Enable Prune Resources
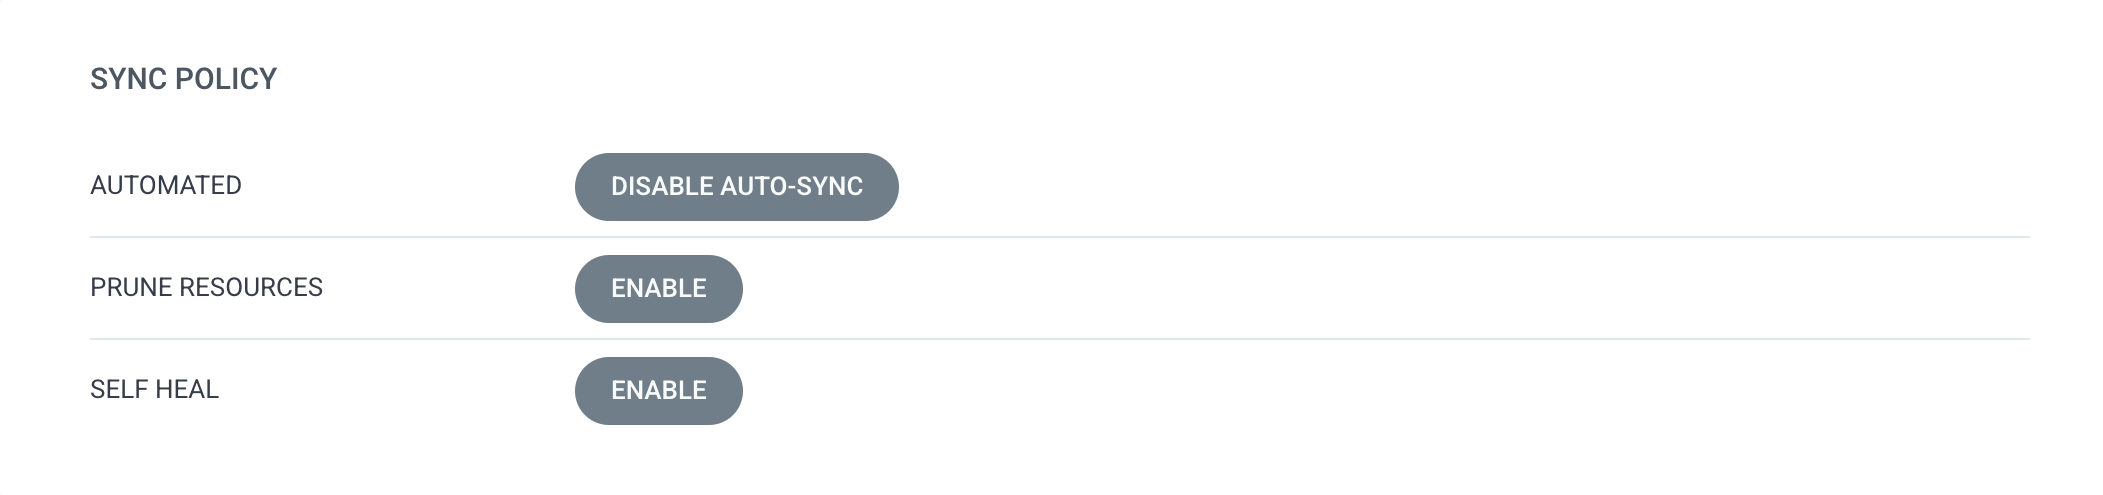Viewport: 2103px width, 495px height. [658, 289]
